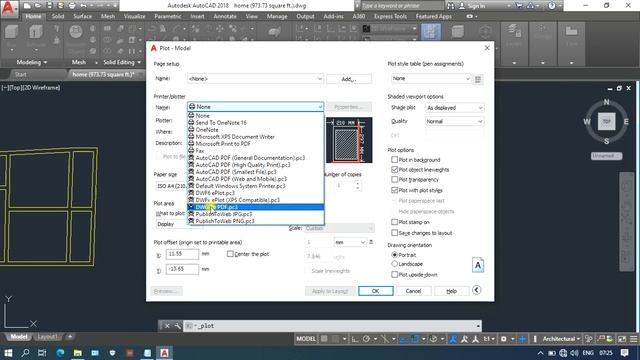This screenshot has height=360, width=640.
Task: Click the Box modeling tool
Action: 11,33
